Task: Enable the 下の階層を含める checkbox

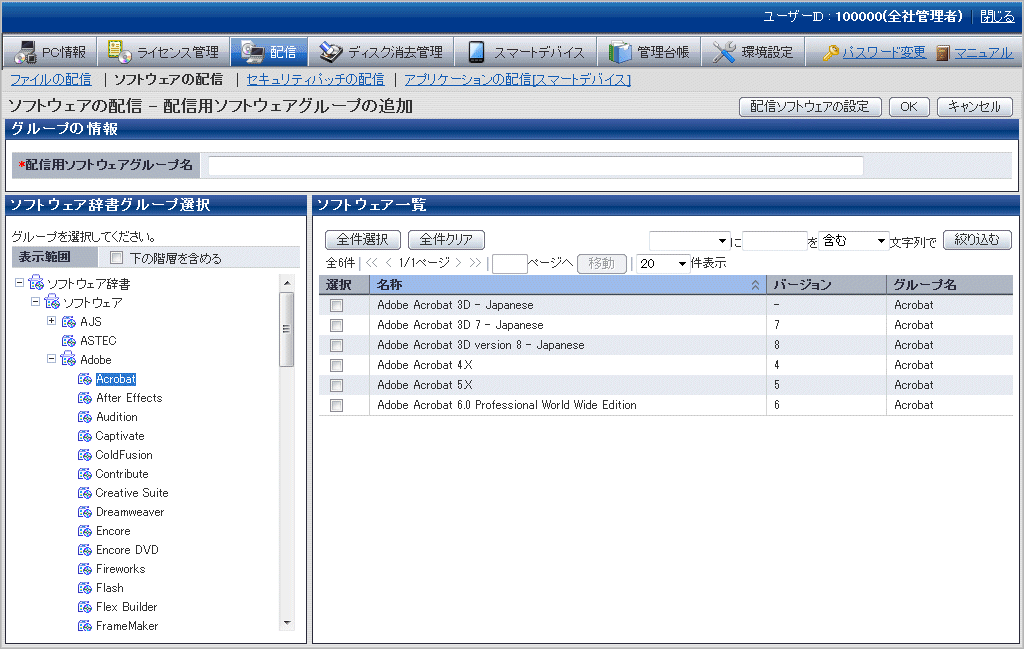Action: [x=116, y=258]
